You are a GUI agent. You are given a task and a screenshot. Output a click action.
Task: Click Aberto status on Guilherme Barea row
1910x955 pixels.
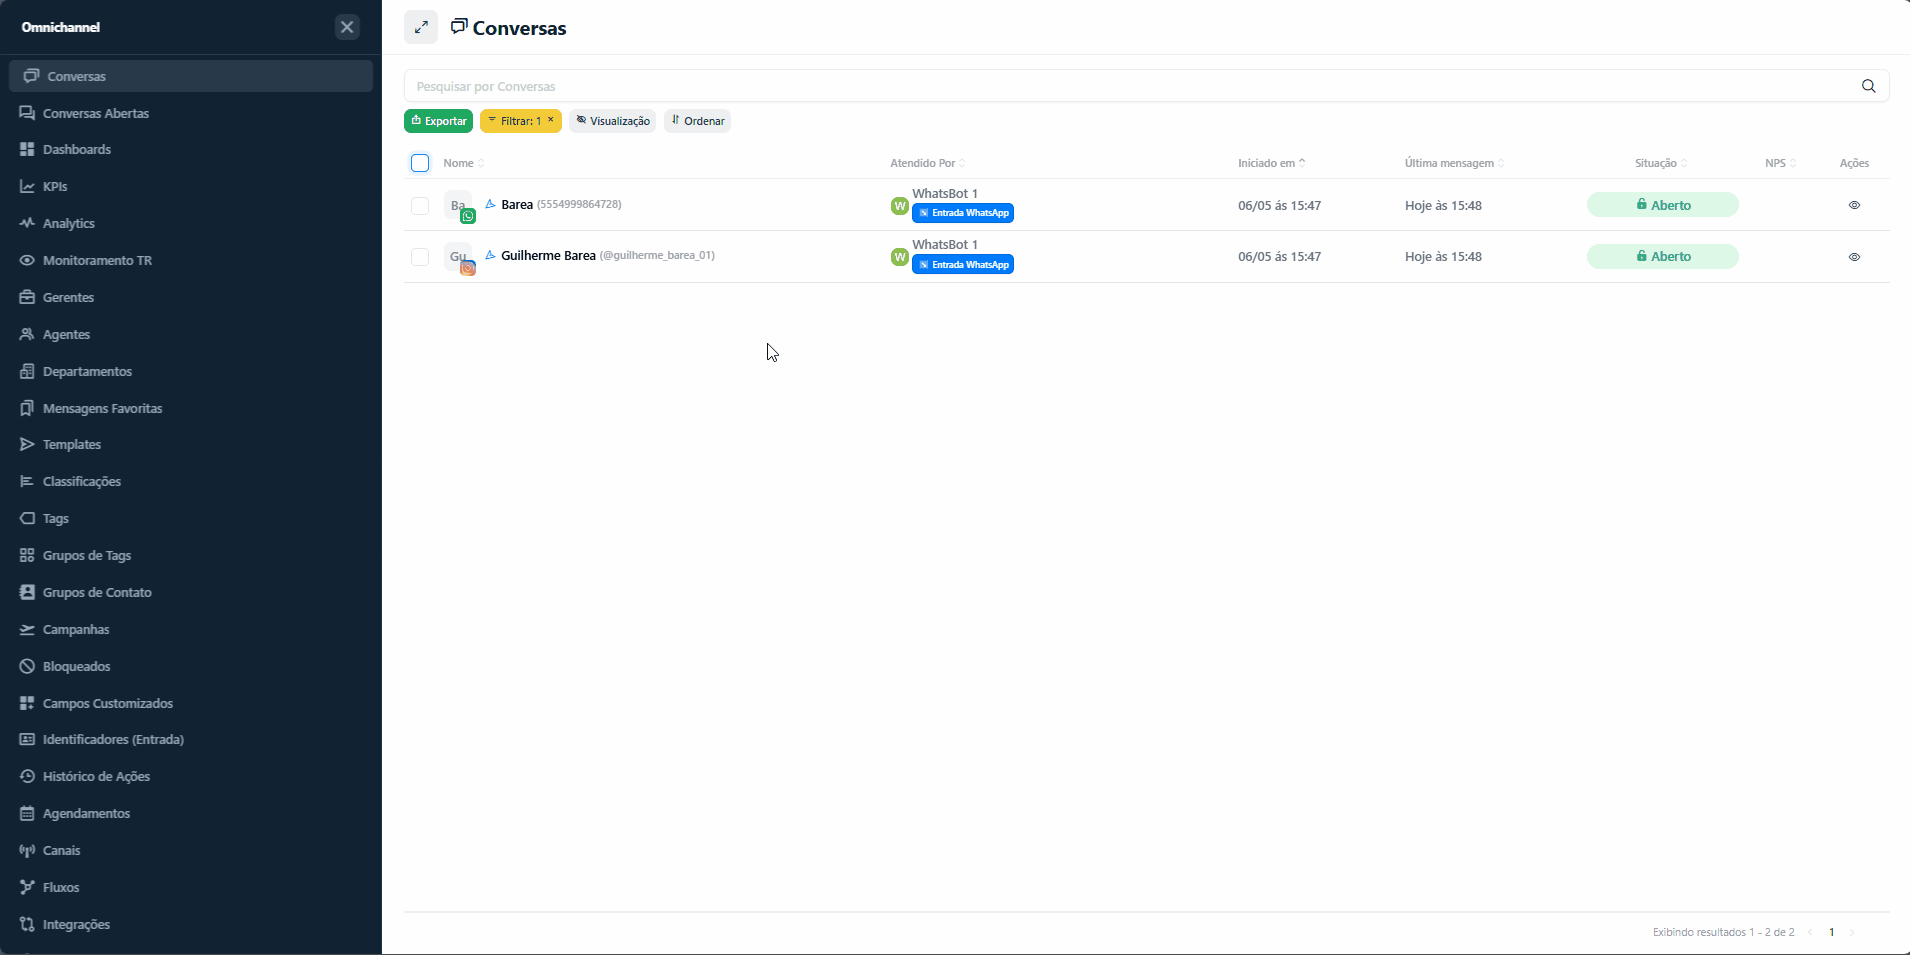(1663, 257)
